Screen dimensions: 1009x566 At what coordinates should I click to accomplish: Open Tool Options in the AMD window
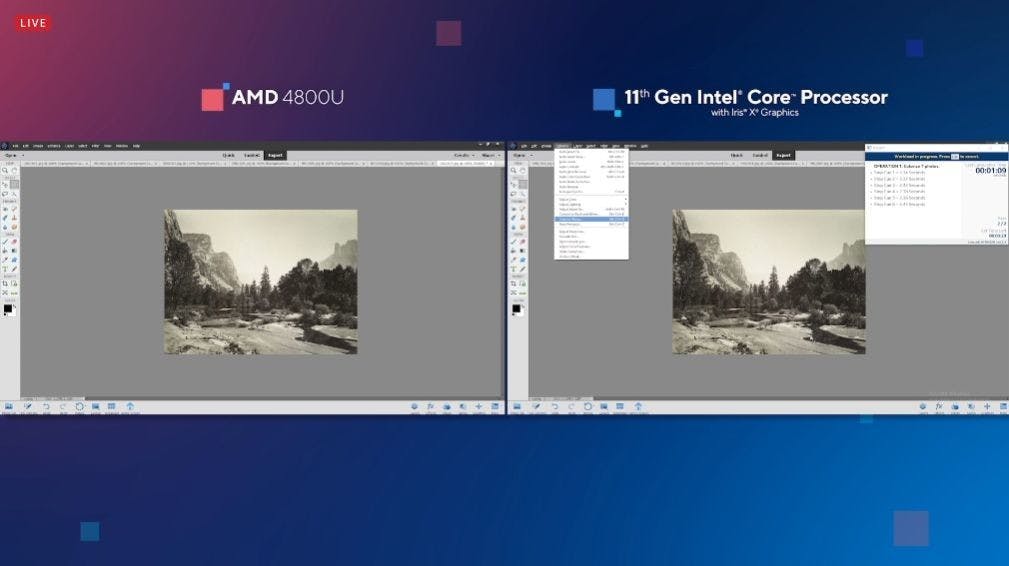click(x=28, y=406)
